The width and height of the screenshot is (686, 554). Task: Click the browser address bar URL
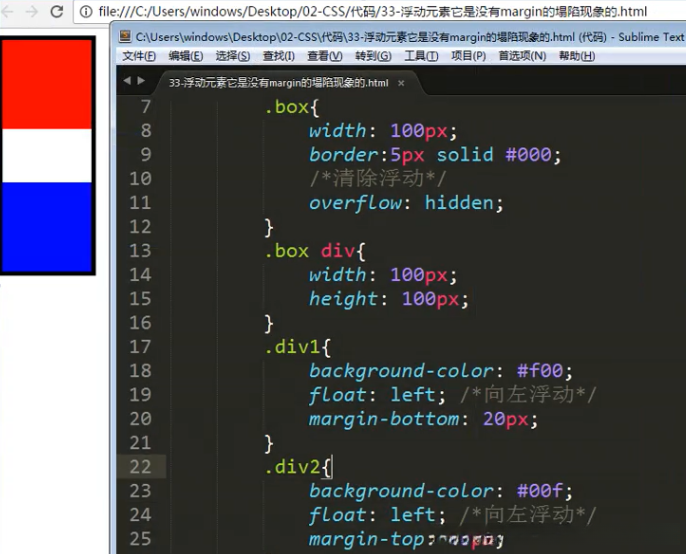click(x=372, y=11)
